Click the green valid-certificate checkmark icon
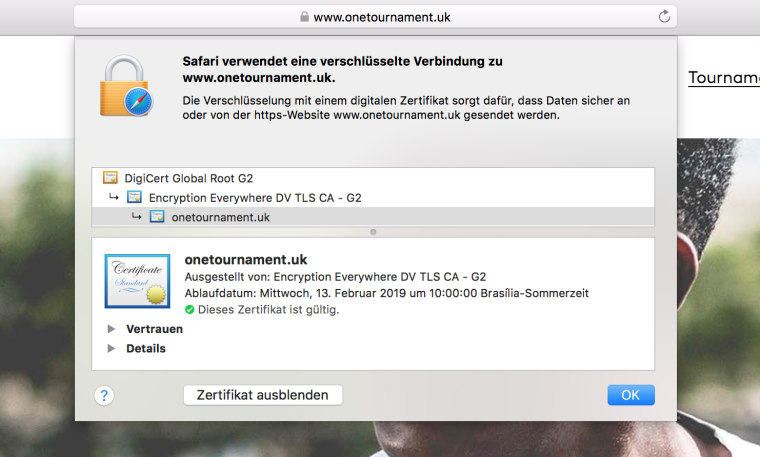This screenshot has height=457, width=760. pyautogui.click(x=190, y=310)
